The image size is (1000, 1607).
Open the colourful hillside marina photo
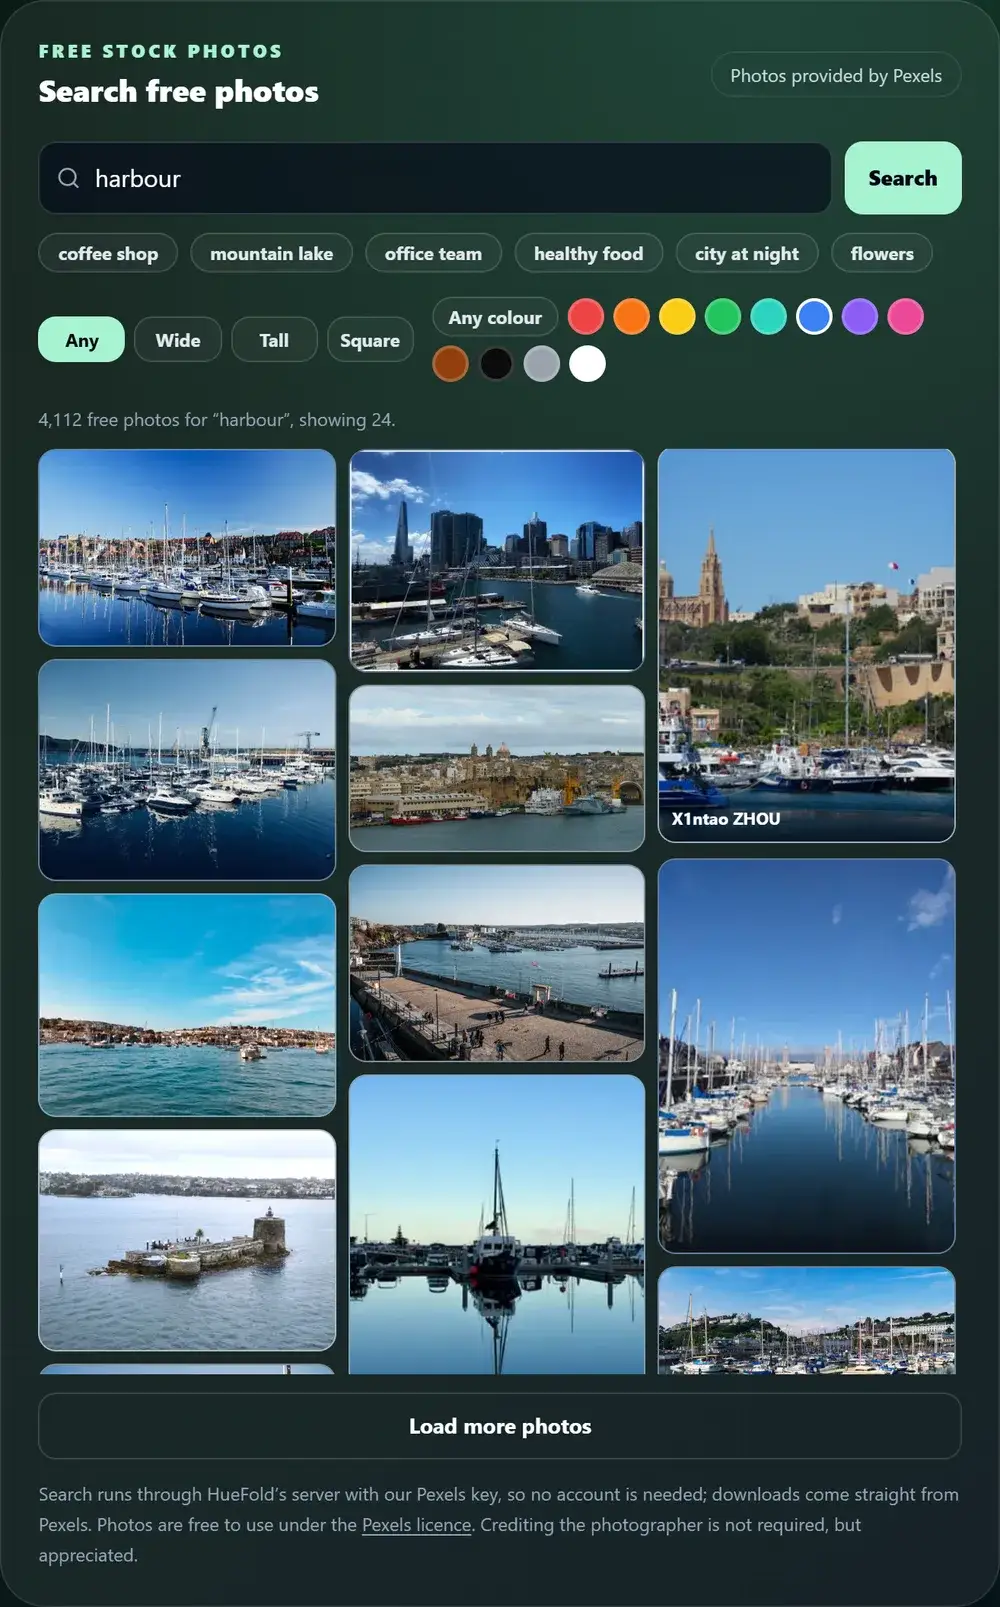point(187,547)
